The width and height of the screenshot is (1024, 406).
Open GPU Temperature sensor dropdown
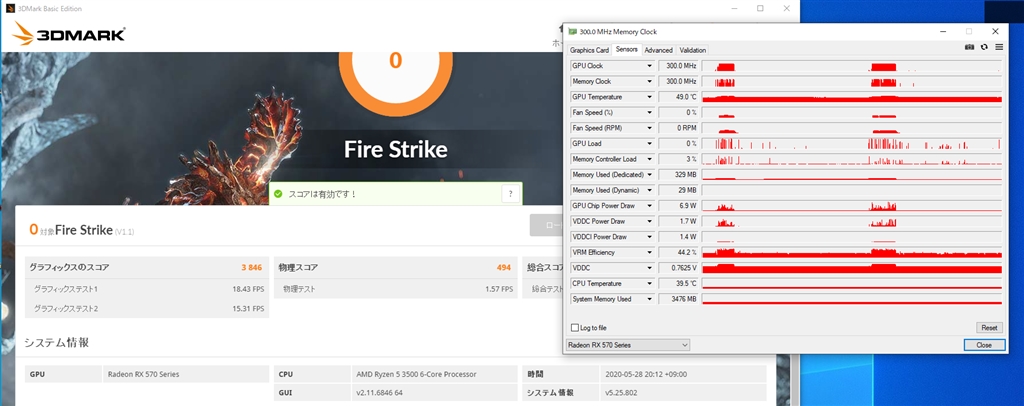click(x=650, y=97)
